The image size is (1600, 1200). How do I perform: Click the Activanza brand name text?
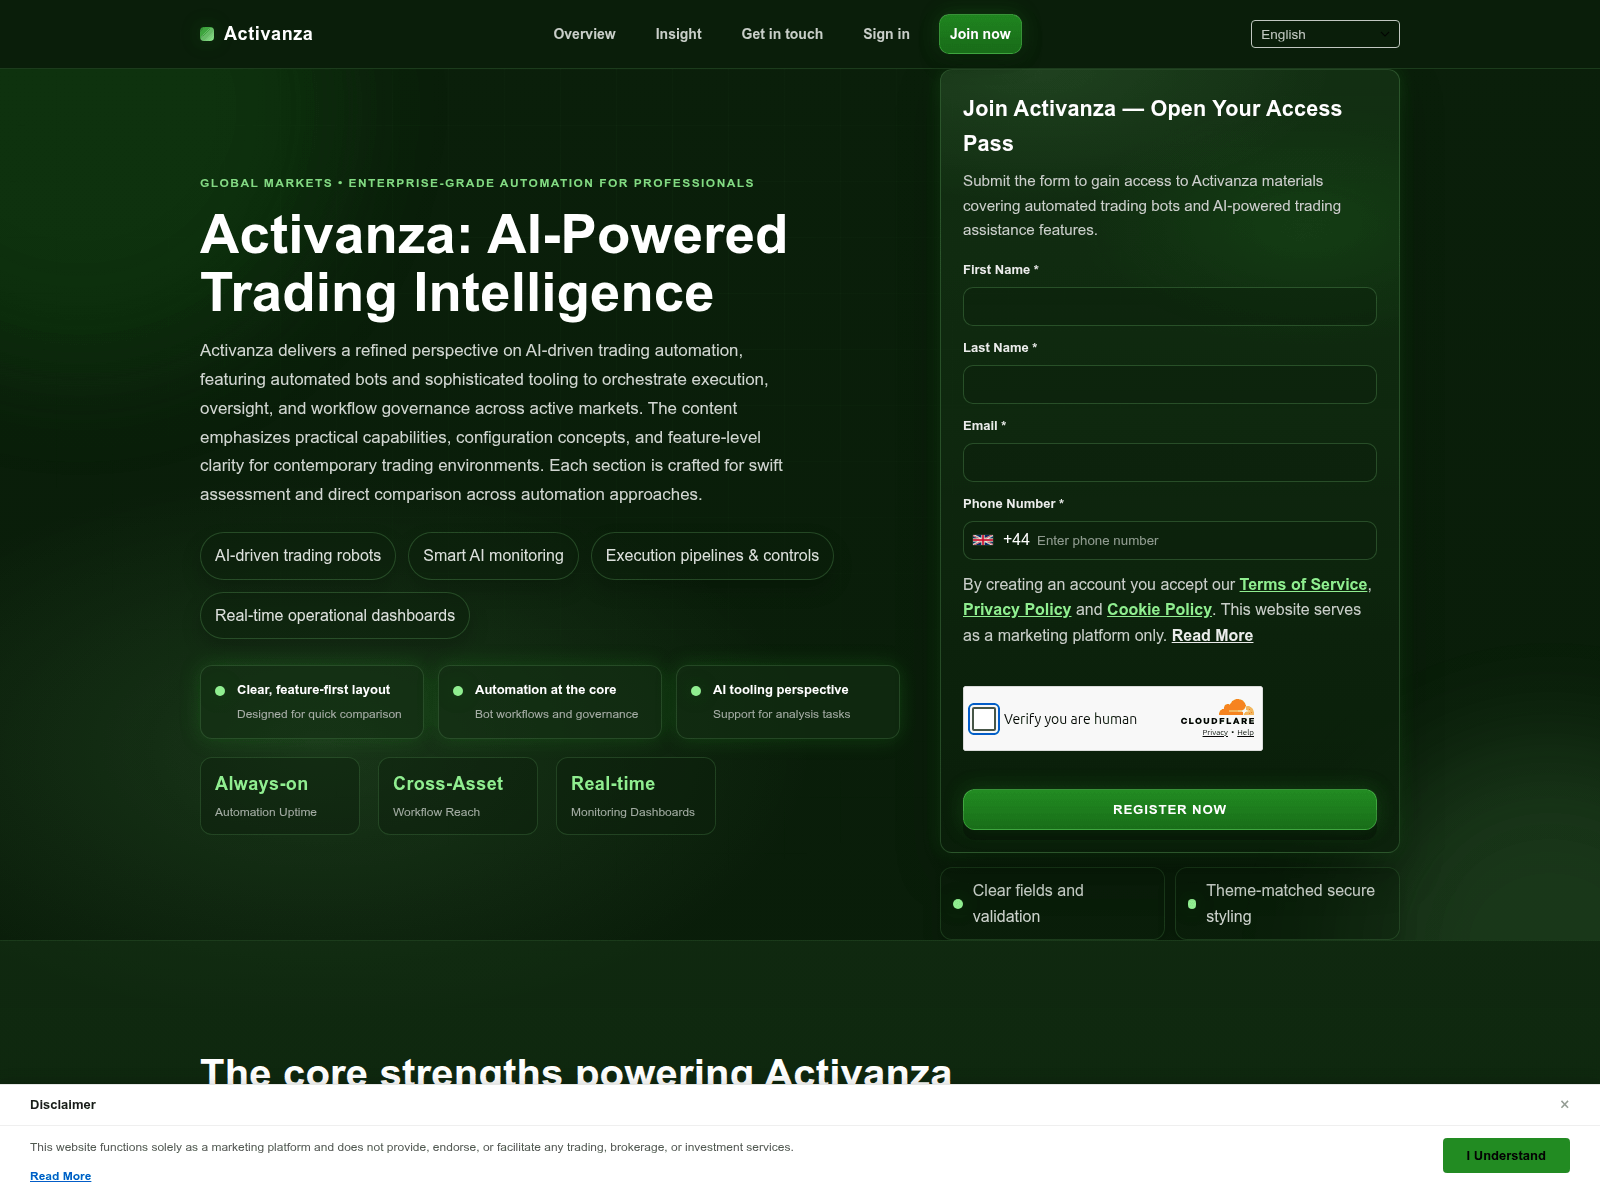268,34
